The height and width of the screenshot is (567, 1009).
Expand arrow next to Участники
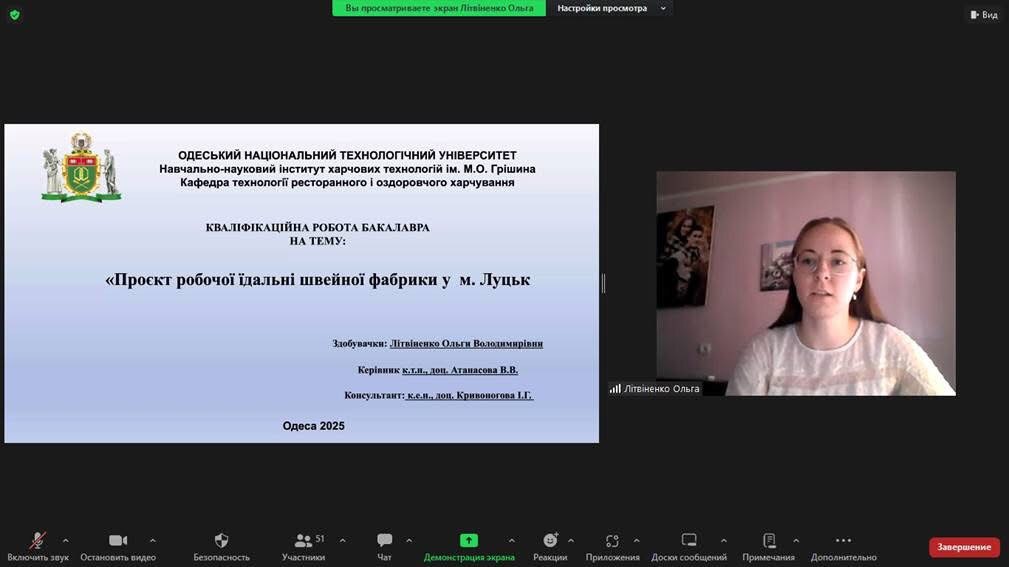pos(342,541)
